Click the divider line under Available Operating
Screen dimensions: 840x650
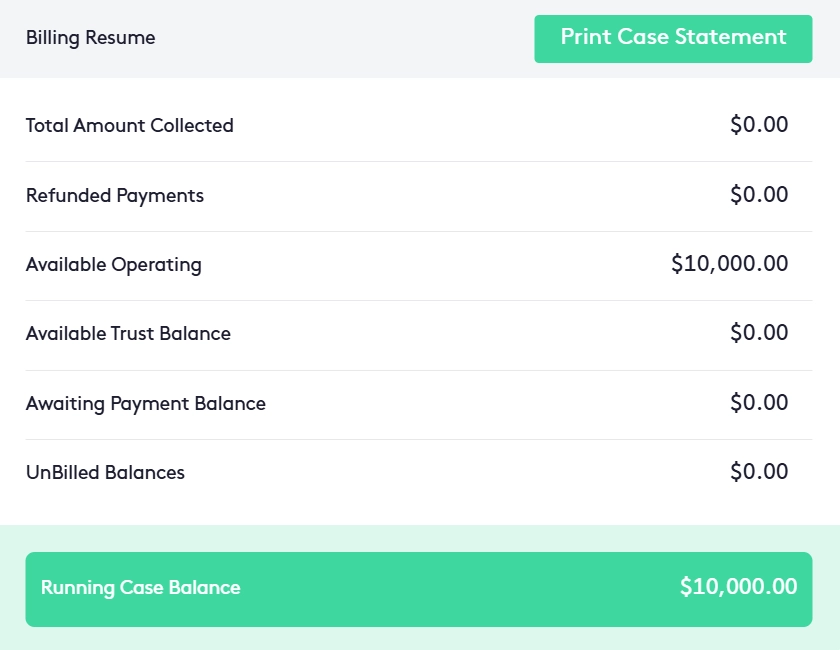[418, 300]
